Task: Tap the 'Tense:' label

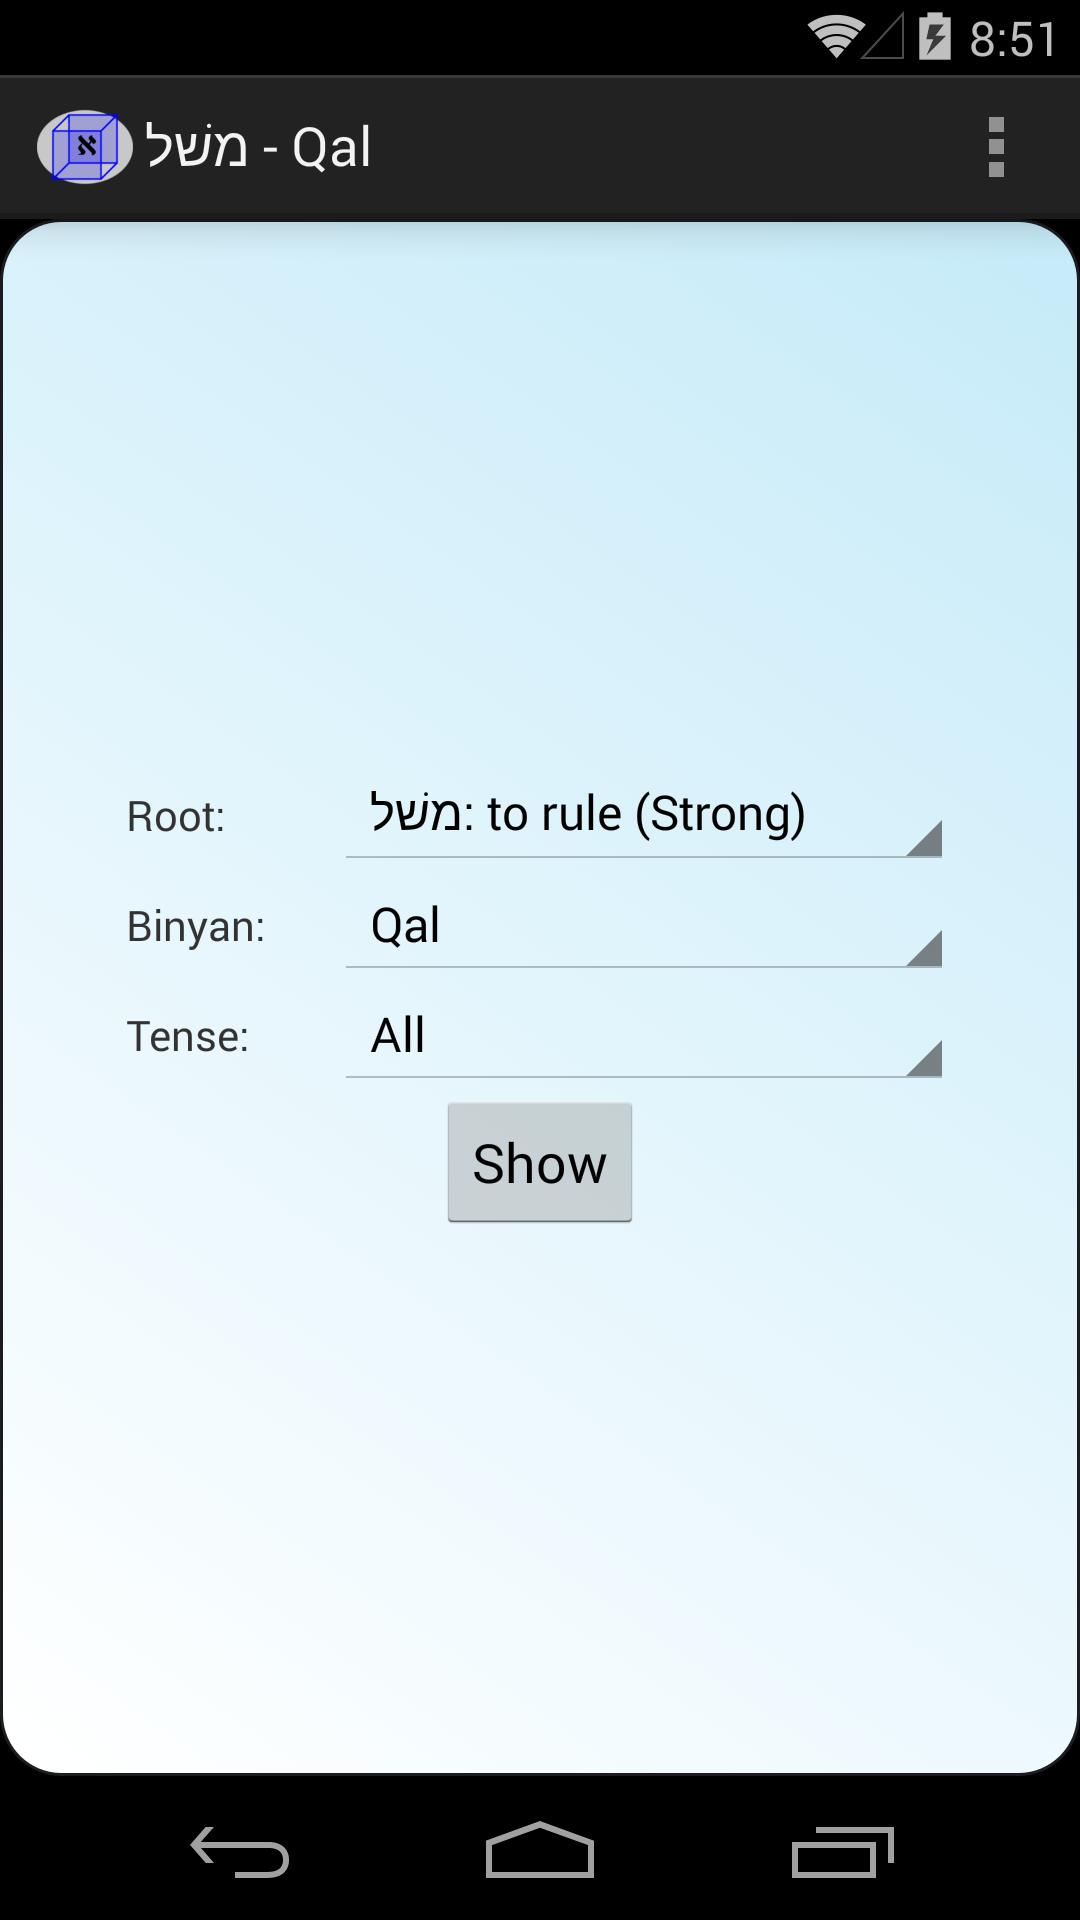Action: tap(188, 1037)
